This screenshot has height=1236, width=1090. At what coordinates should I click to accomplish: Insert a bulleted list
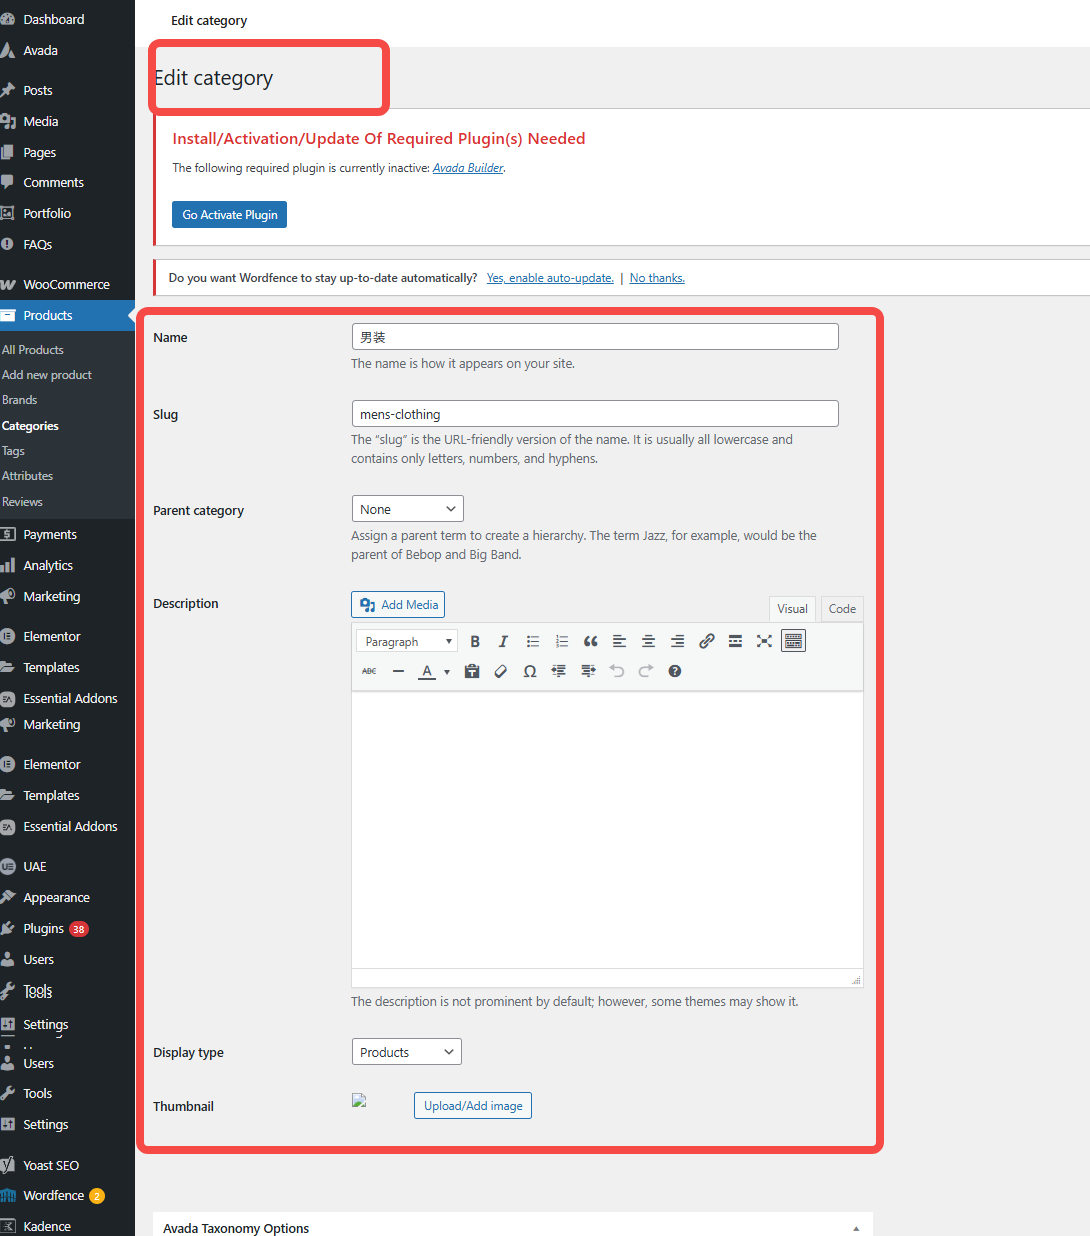pos(533,642)
